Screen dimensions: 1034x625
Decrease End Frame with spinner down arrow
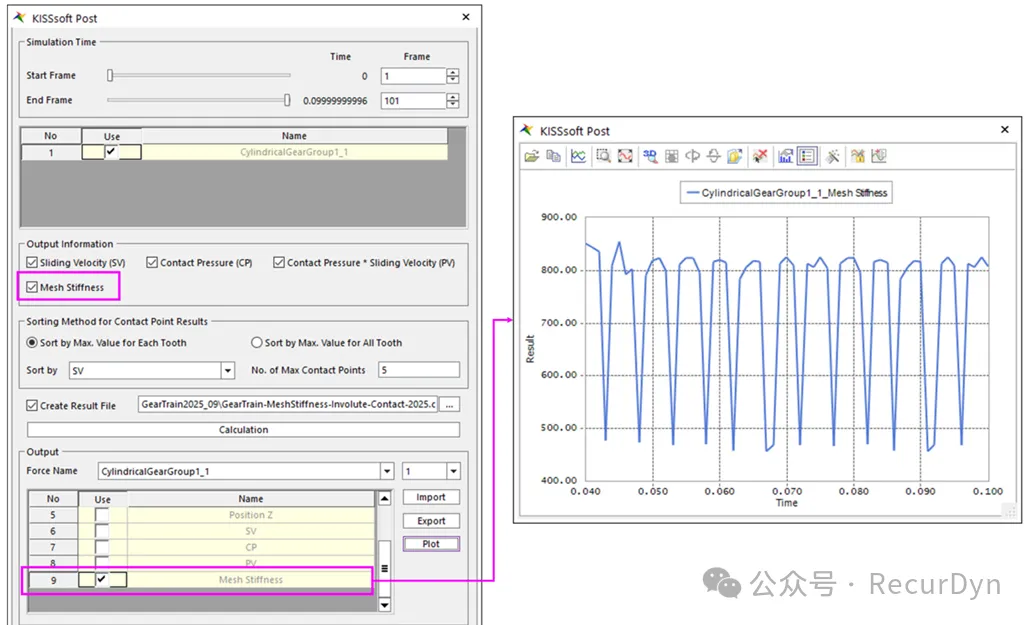452,104
